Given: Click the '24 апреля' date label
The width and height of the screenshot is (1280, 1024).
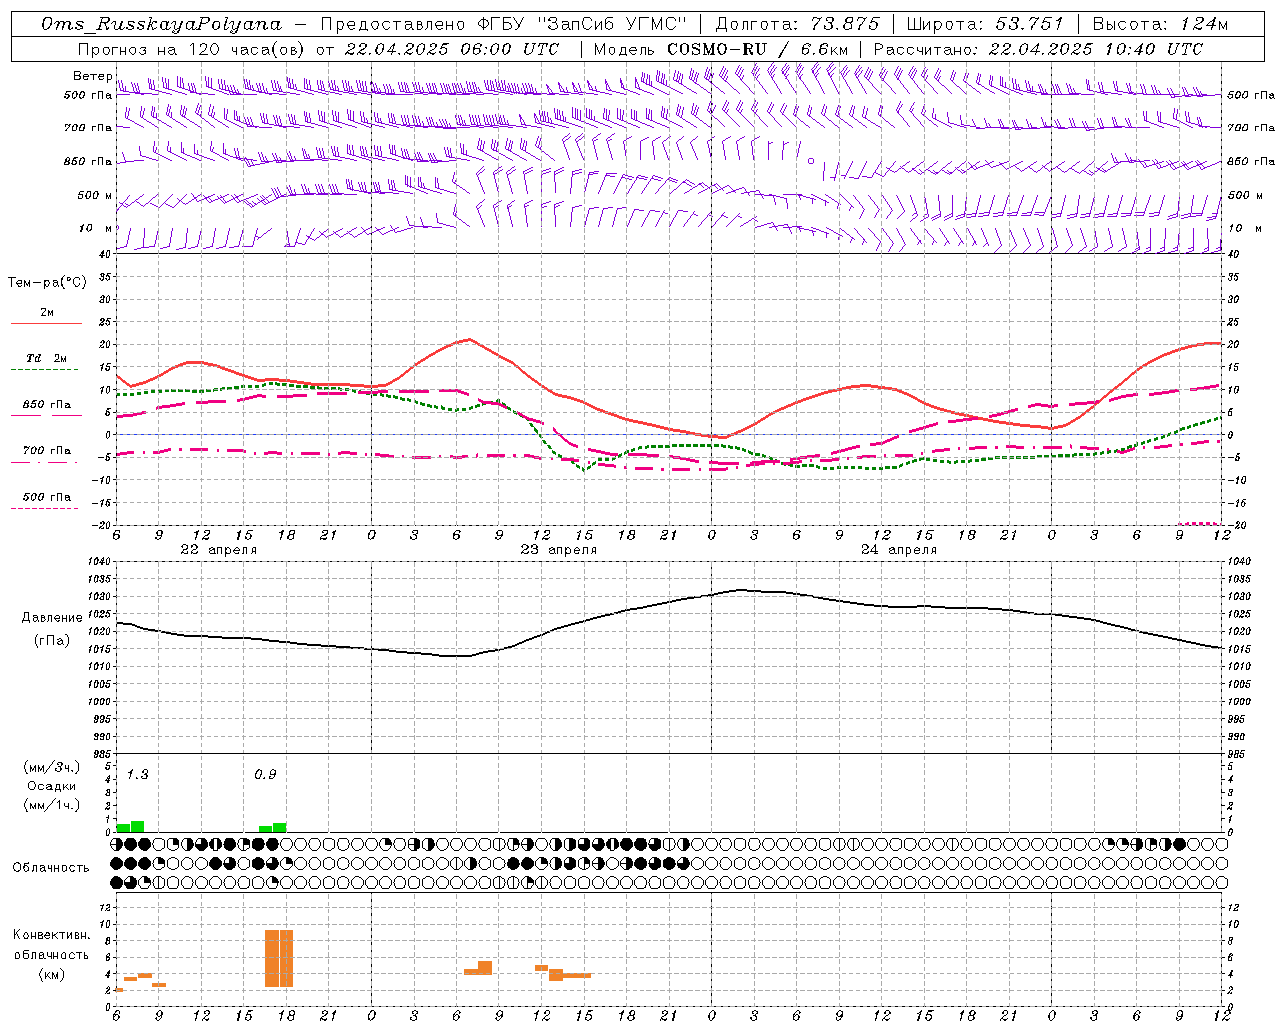Looking at the screenshot, I should (898, 550).
